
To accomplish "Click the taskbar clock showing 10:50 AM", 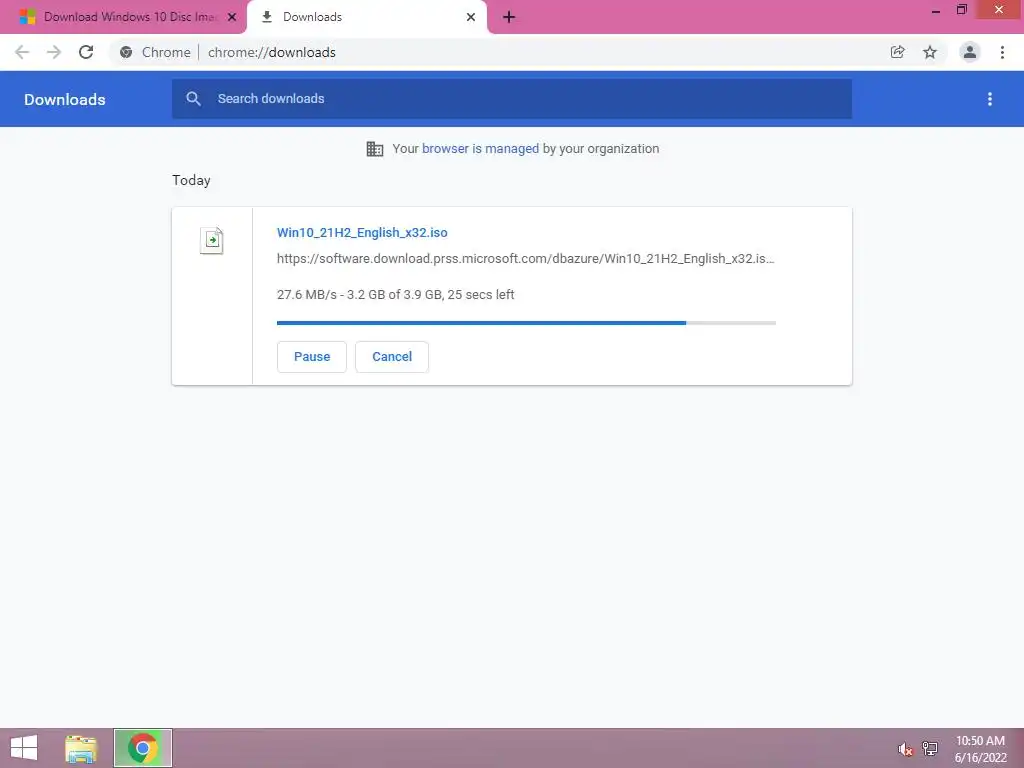I will pos(980,748).
